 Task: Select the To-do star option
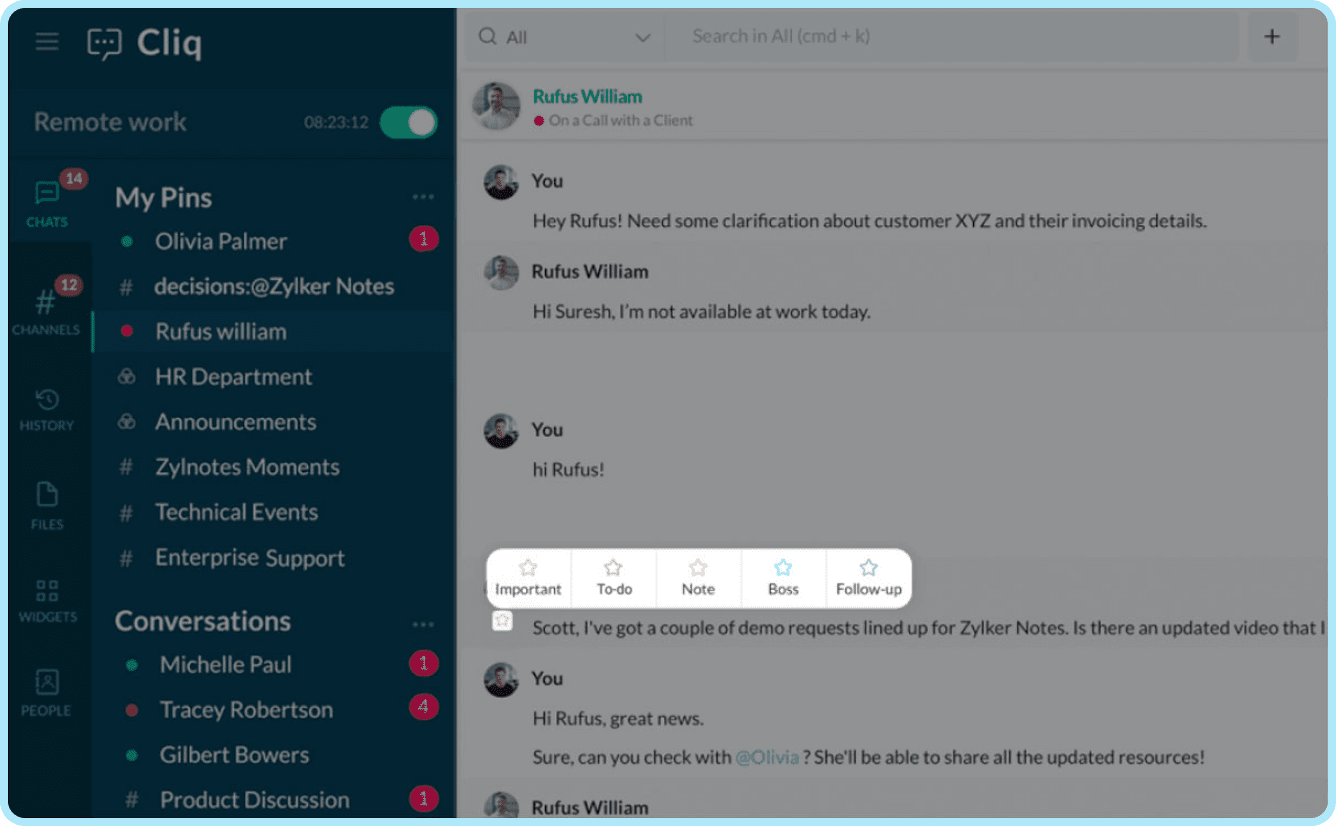tap(614, 578)
